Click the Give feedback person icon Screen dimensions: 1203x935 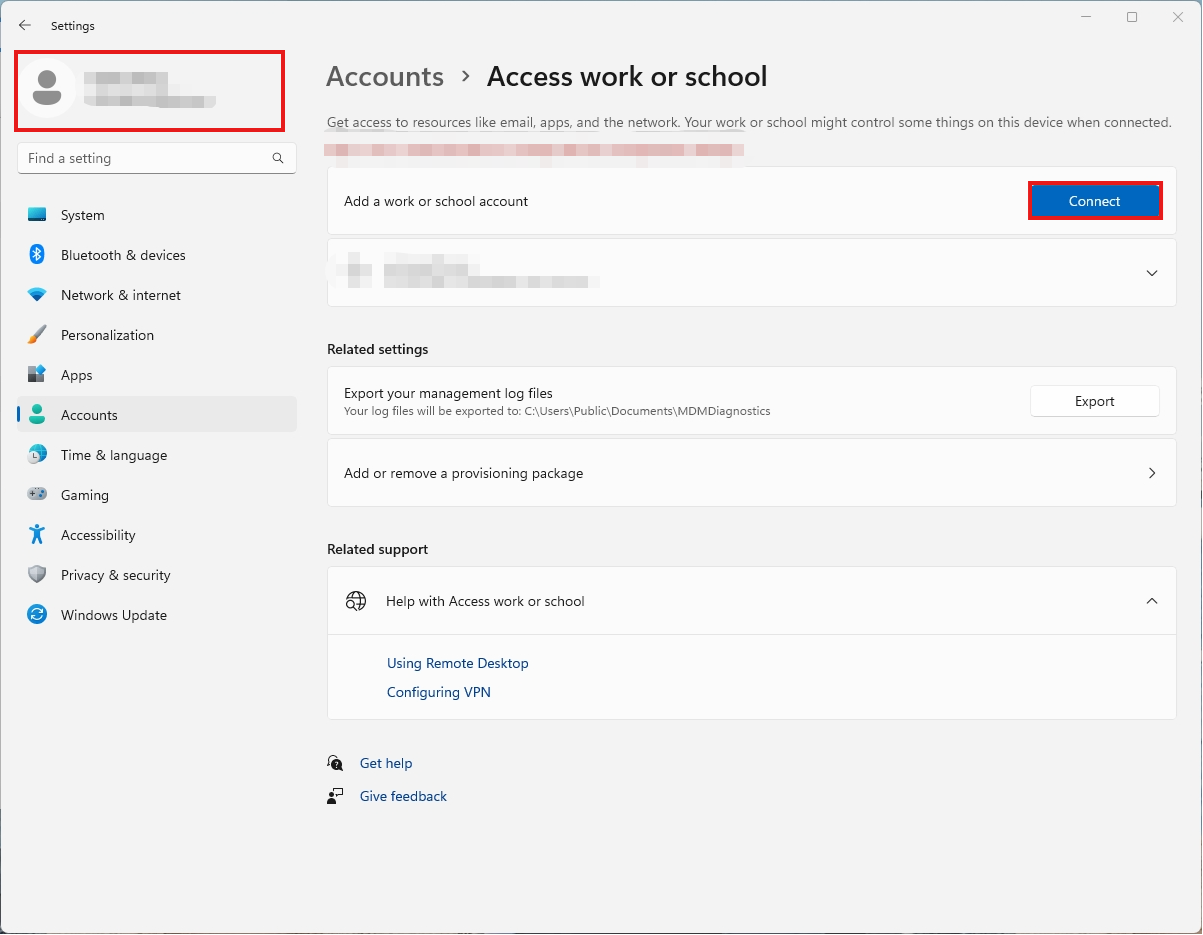(x=336, y=796)
